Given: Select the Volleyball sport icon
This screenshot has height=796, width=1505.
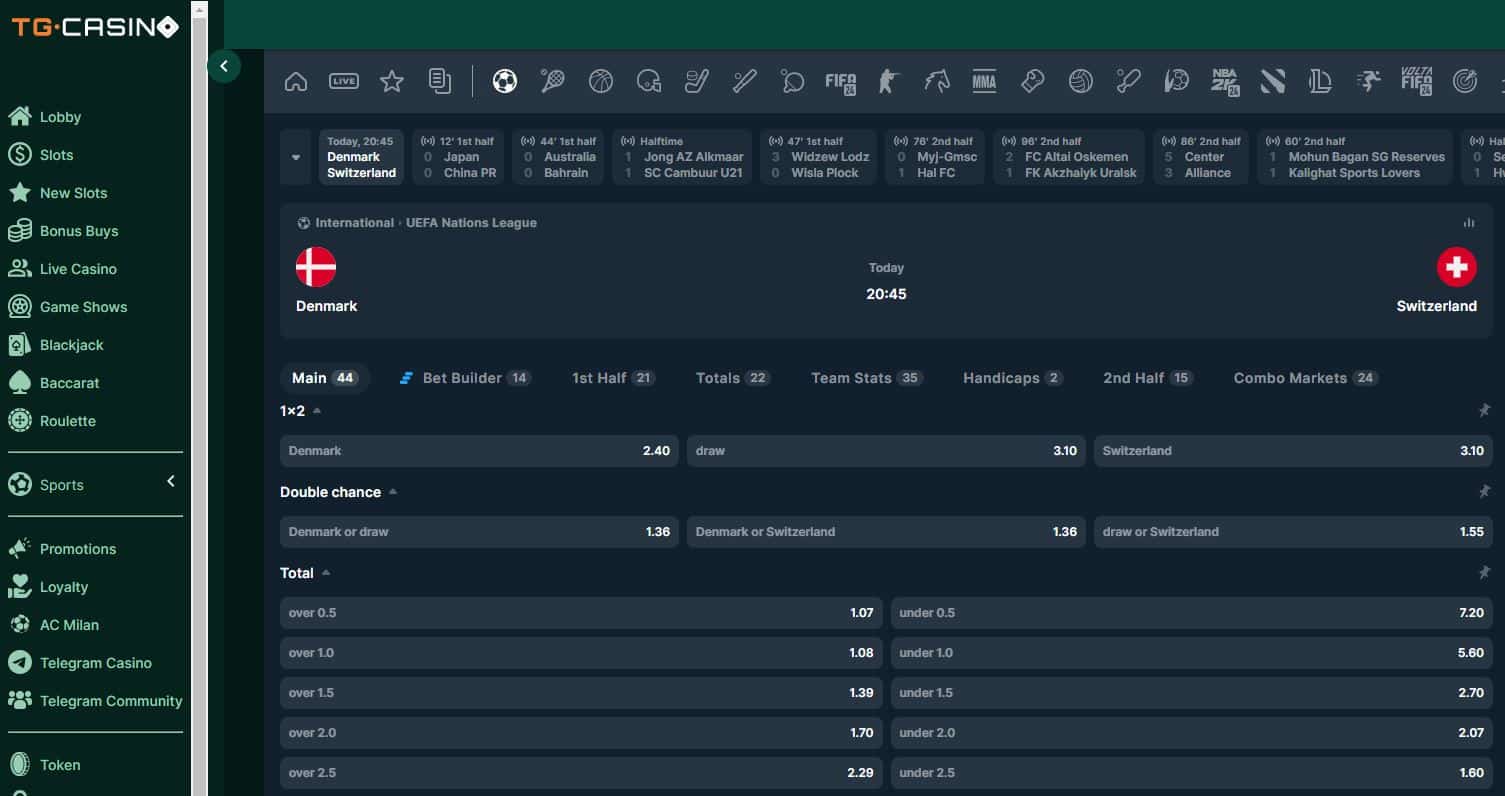Looking at the screenshot, I should point(1081,81).
